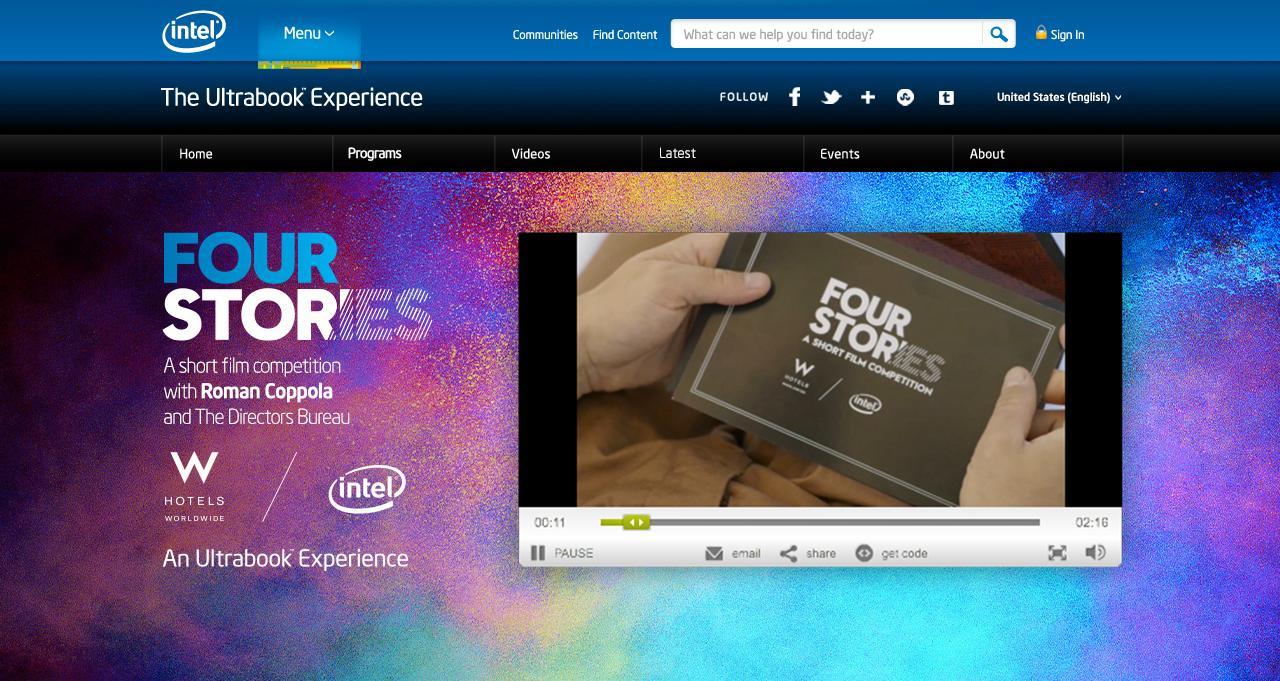
Task: Click the email icon under video
Action: 714,553
